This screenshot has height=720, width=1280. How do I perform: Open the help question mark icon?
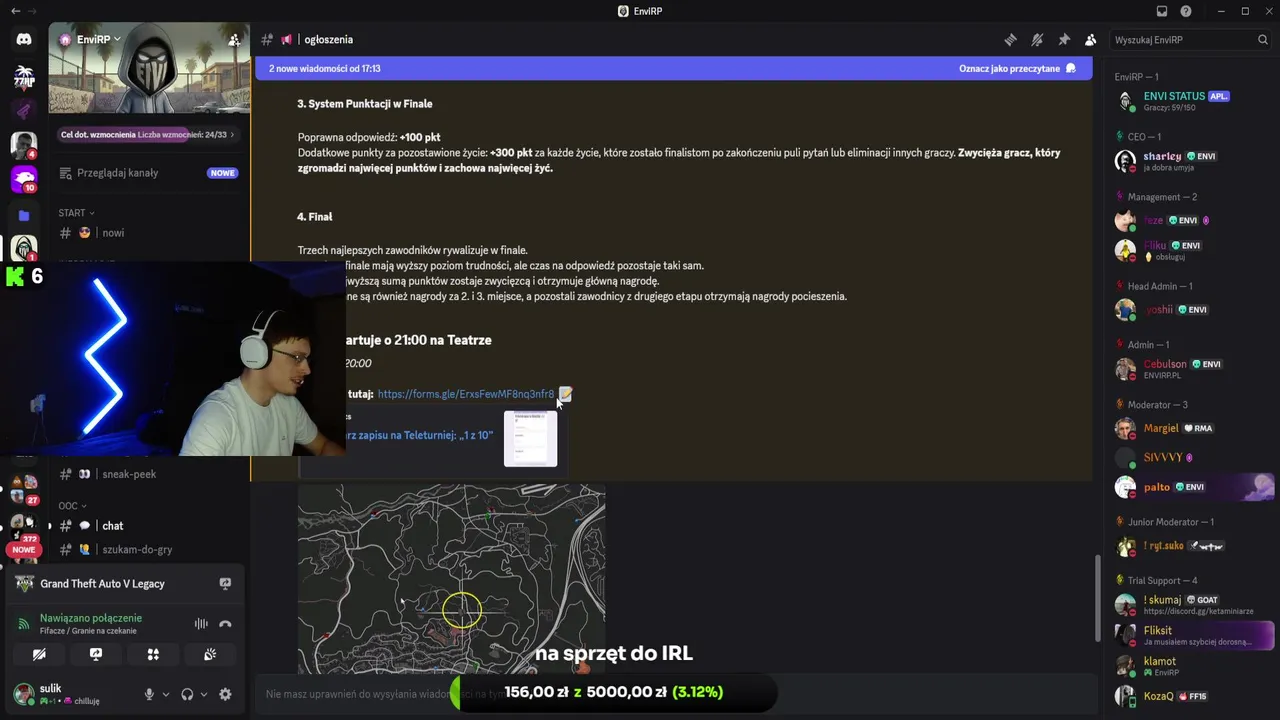click(1186, 11)
